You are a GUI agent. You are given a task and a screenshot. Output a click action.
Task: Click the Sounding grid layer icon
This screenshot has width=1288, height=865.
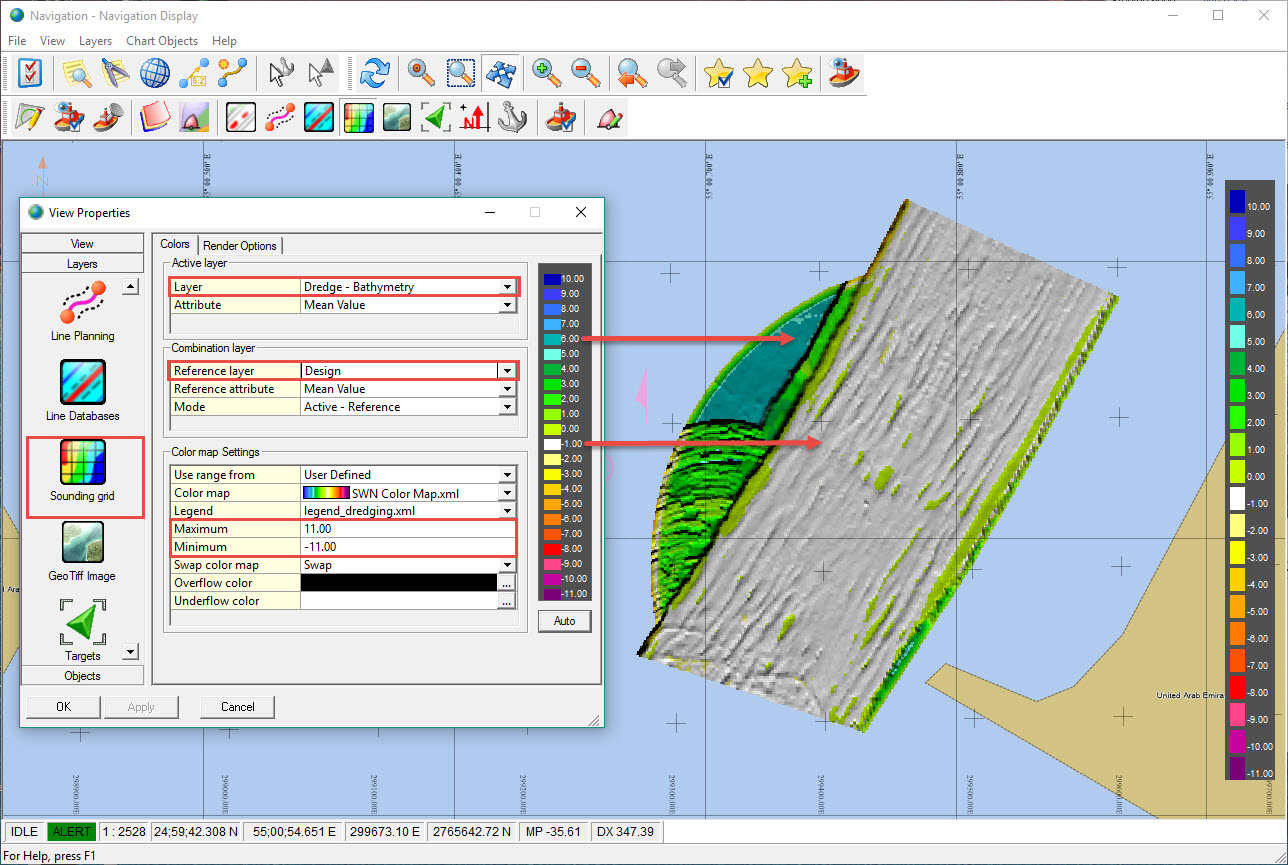click(x=83, y=463)
